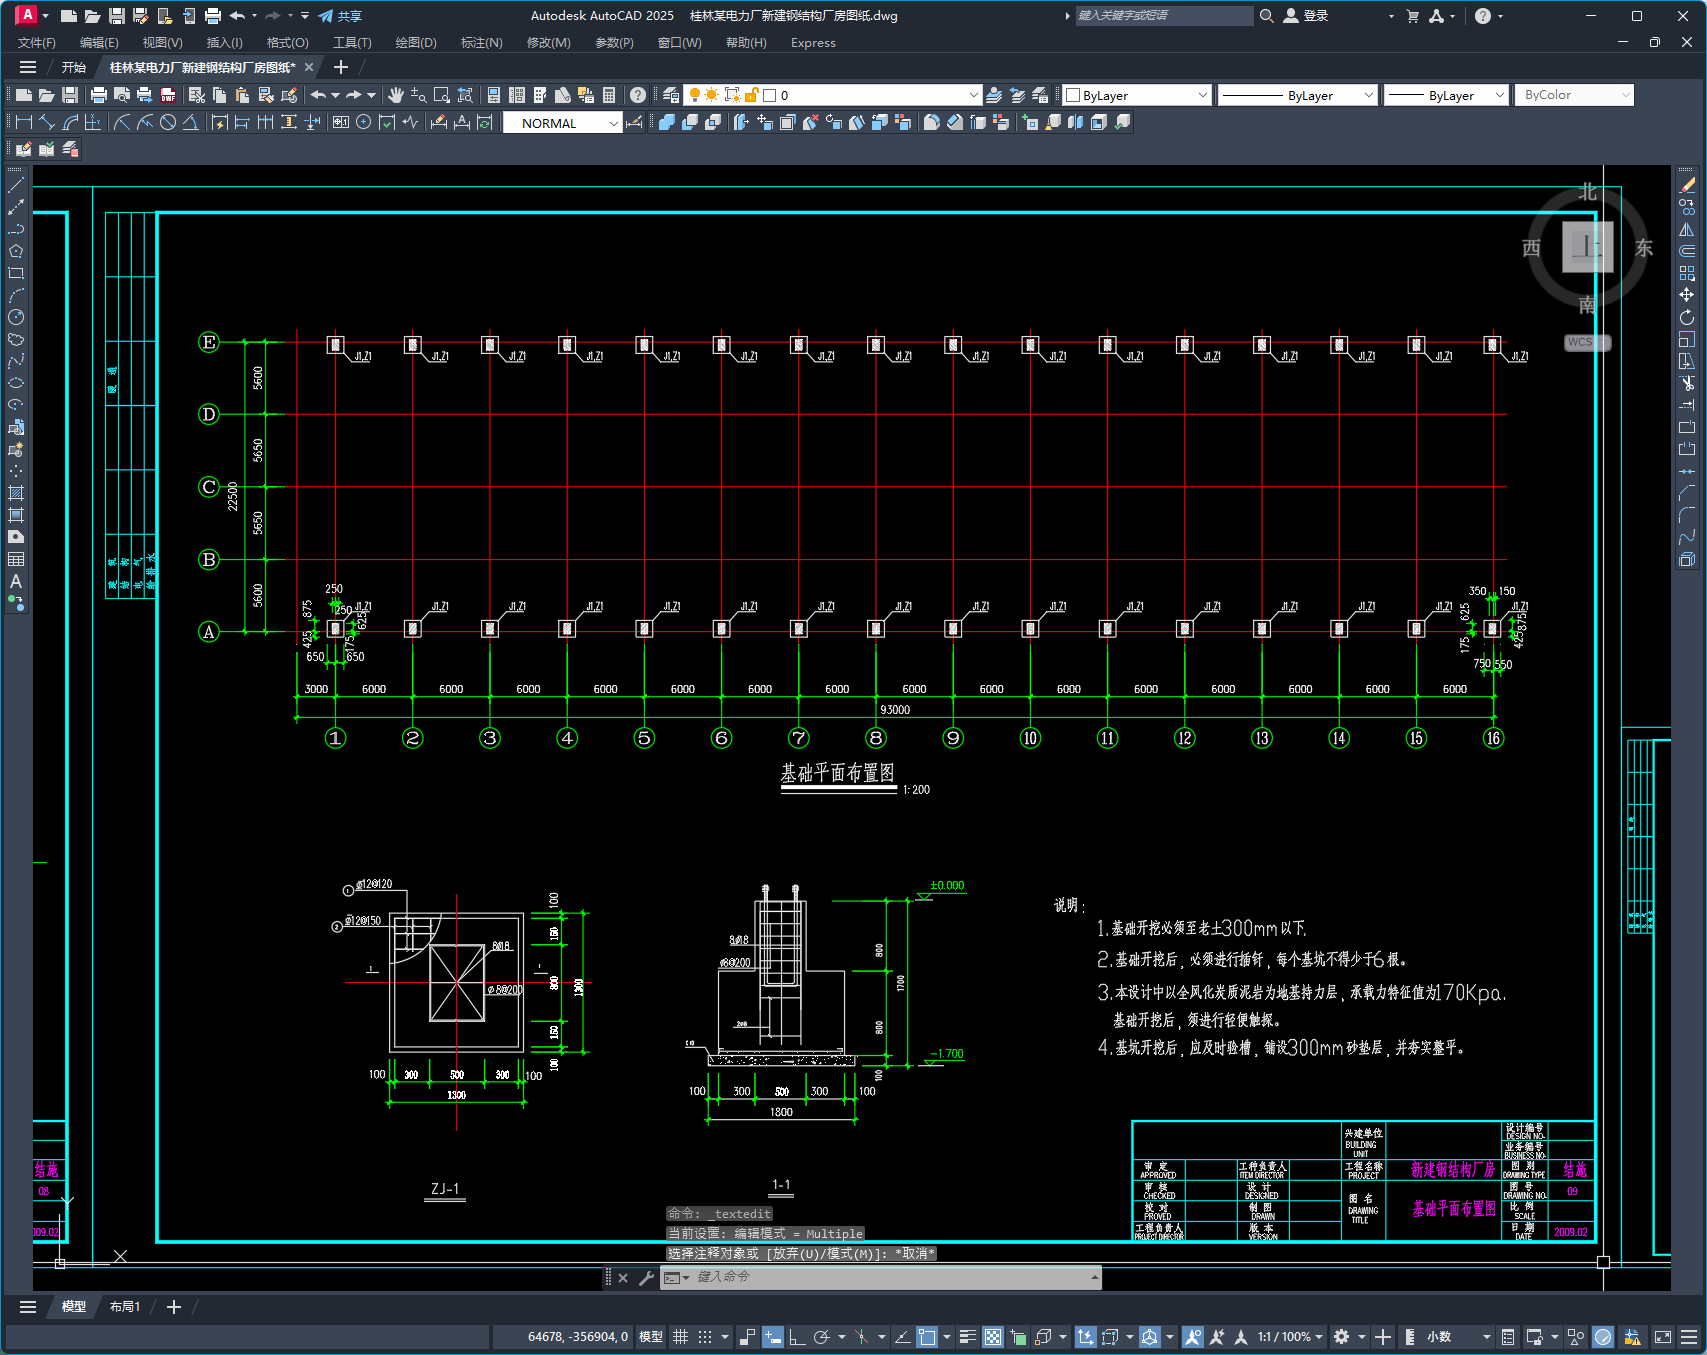1707x1355 pixels.
Task: Select the Circle drawing tool
Action: pyautogui.click(x=16, y=317)
